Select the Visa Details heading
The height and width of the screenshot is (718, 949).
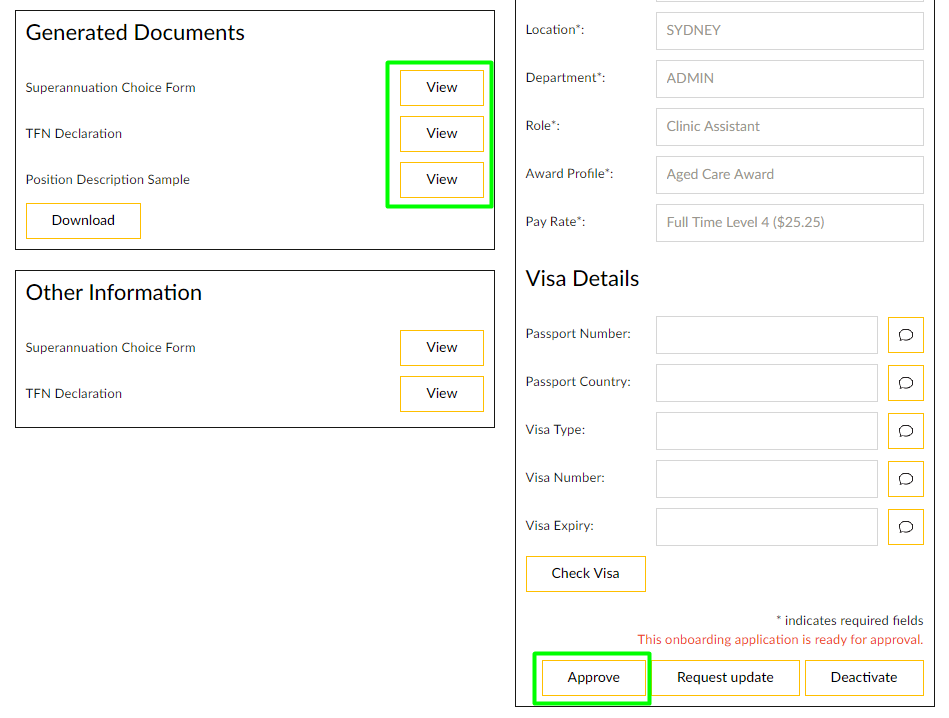(x=582, y=279)
